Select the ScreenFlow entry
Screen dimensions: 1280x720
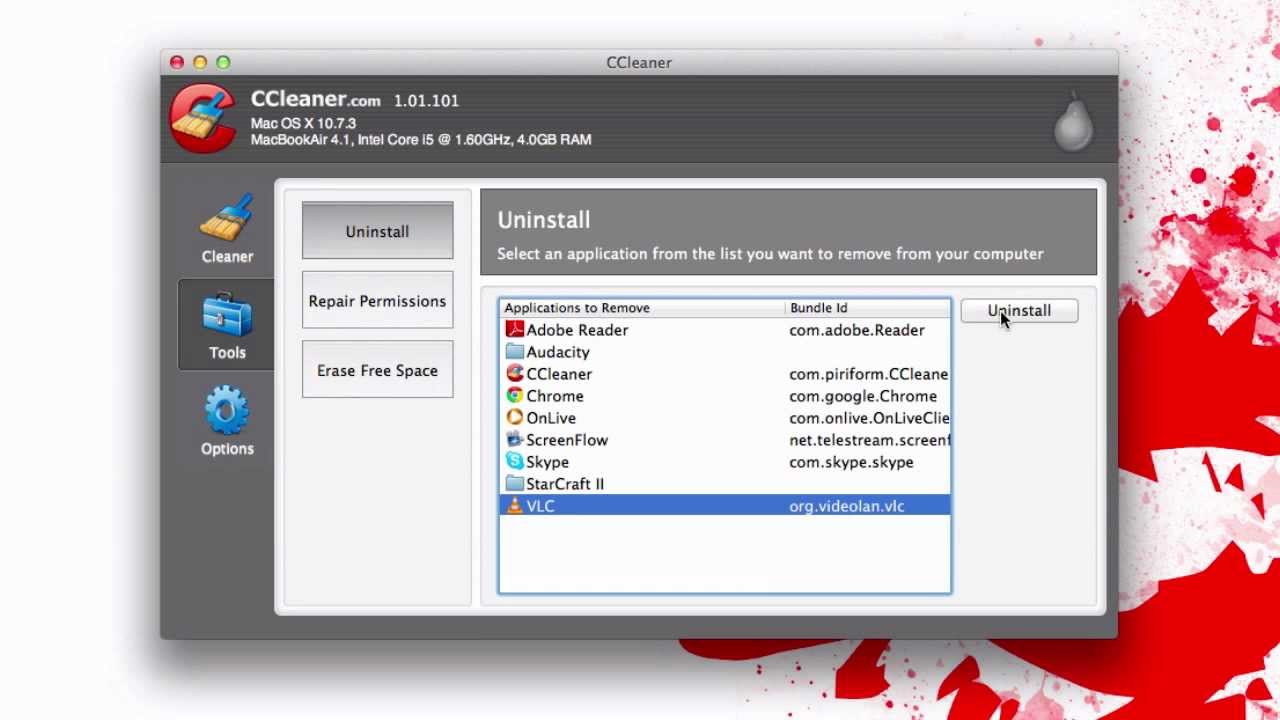pyautogui.click(x=567, y=440)
